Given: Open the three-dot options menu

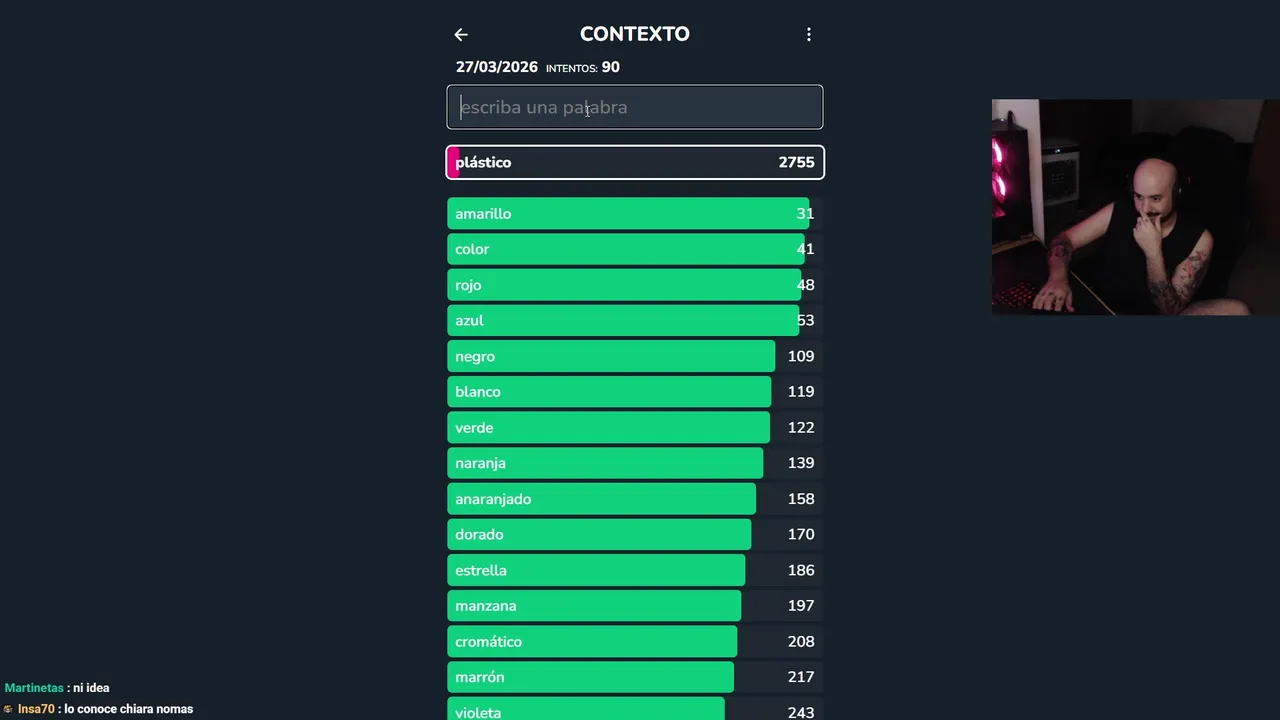Looking at the screenshot, I should [809, 35].
